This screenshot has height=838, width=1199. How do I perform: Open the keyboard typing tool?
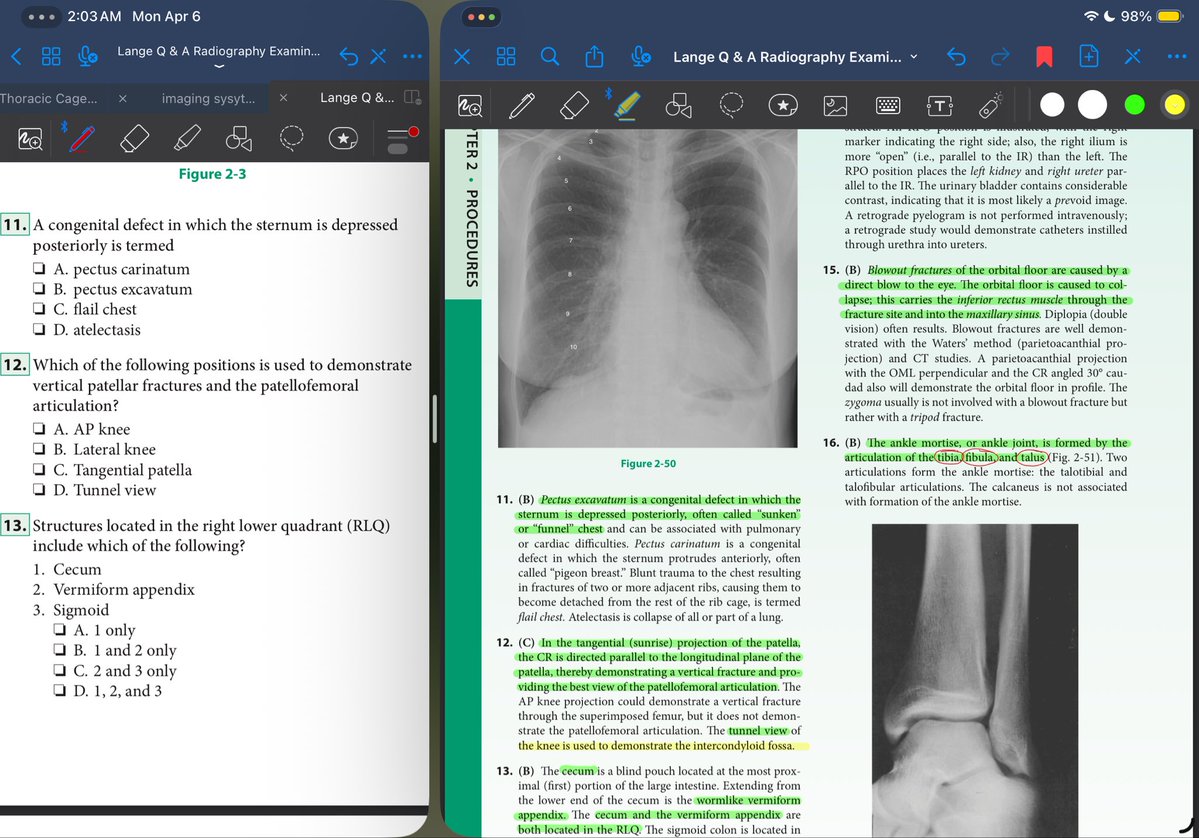click(x=888, y=106)
